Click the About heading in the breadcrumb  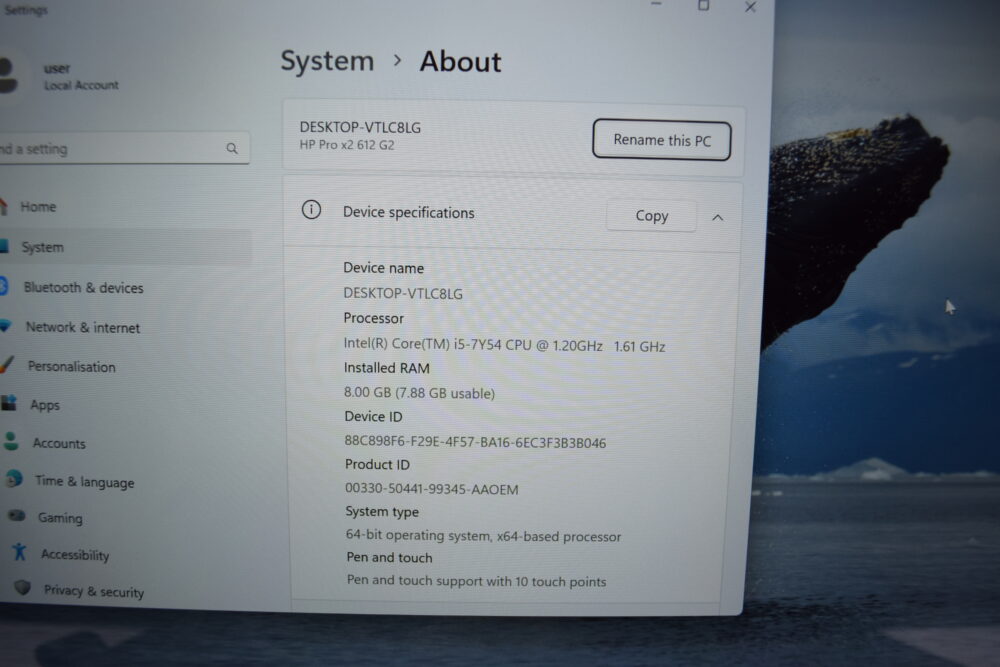tap(460, 62)
